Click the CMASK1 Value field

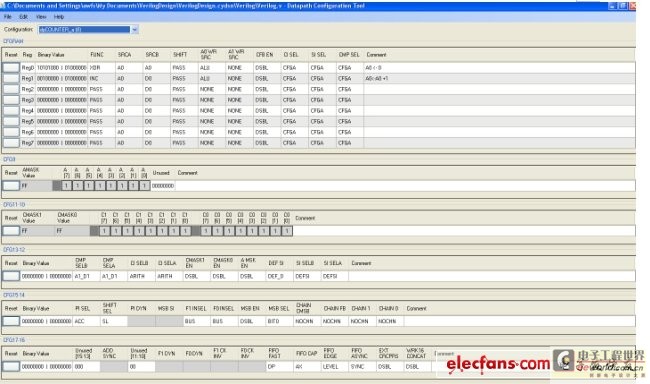coord(38,231)
